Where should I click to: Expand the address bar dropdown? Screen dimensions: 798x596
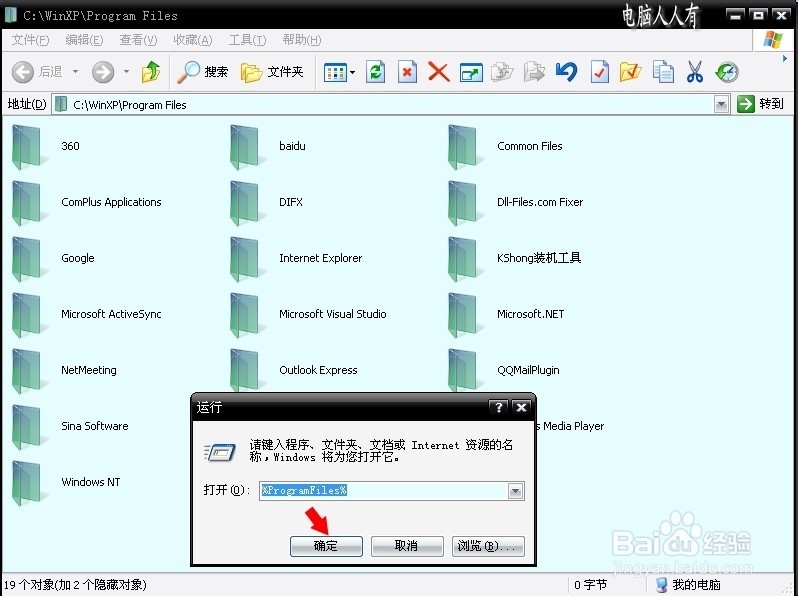point(721,104)
